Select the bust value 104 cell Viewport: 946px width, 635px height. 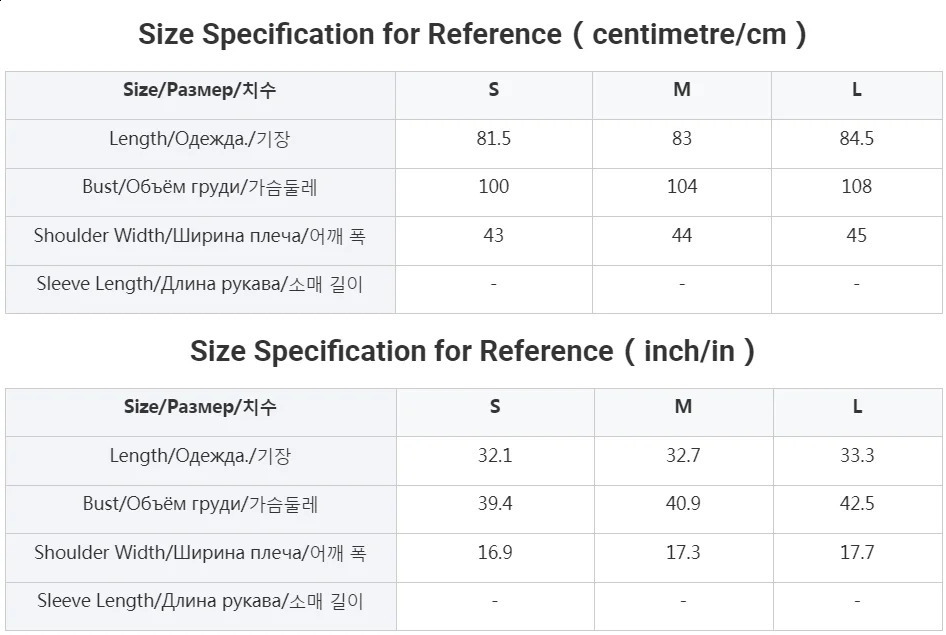[x=682, y=187]
